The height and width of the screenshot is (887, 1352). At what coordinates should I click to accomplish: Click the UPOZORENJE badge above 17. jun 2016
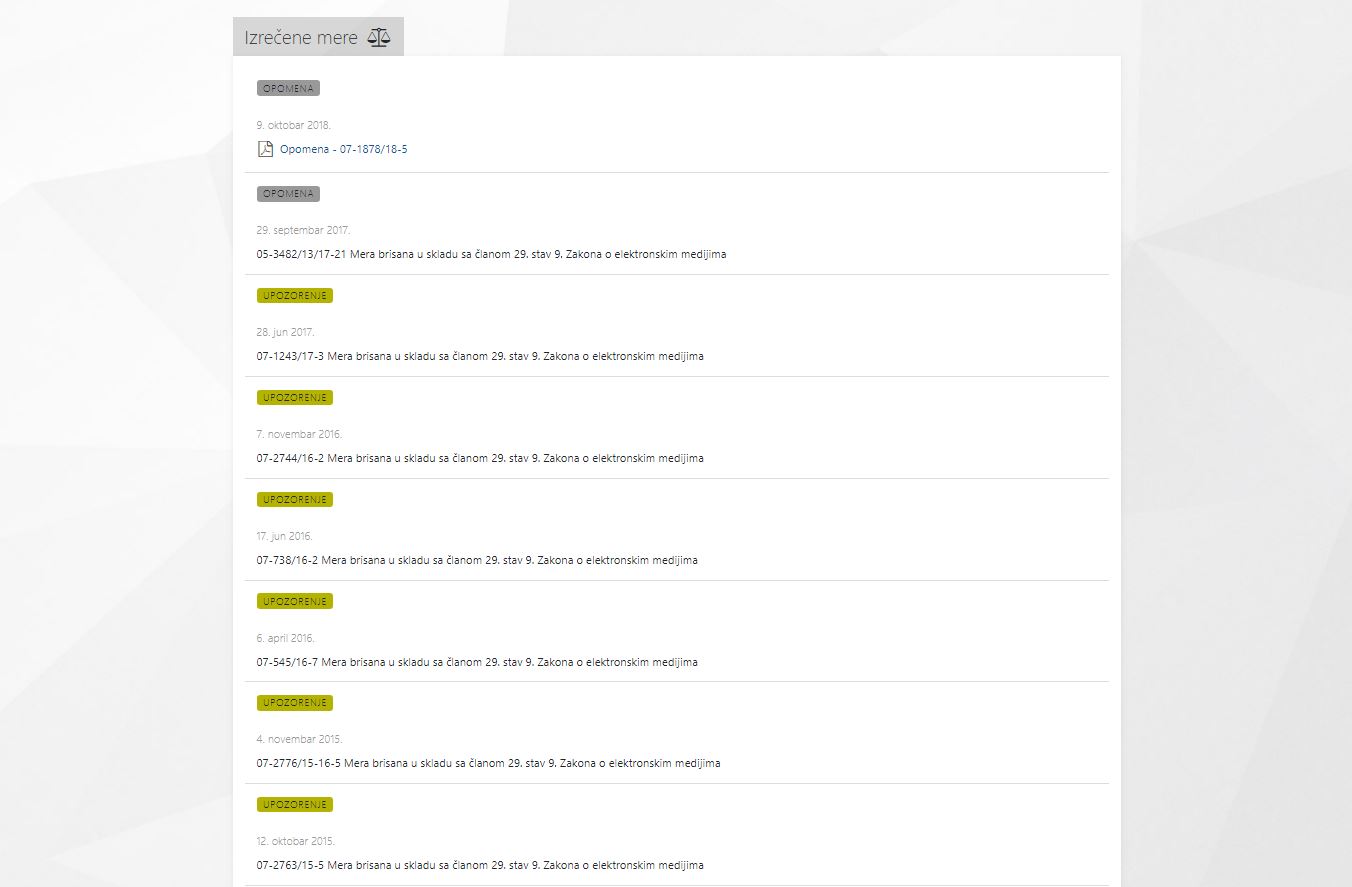pos(294,500)
